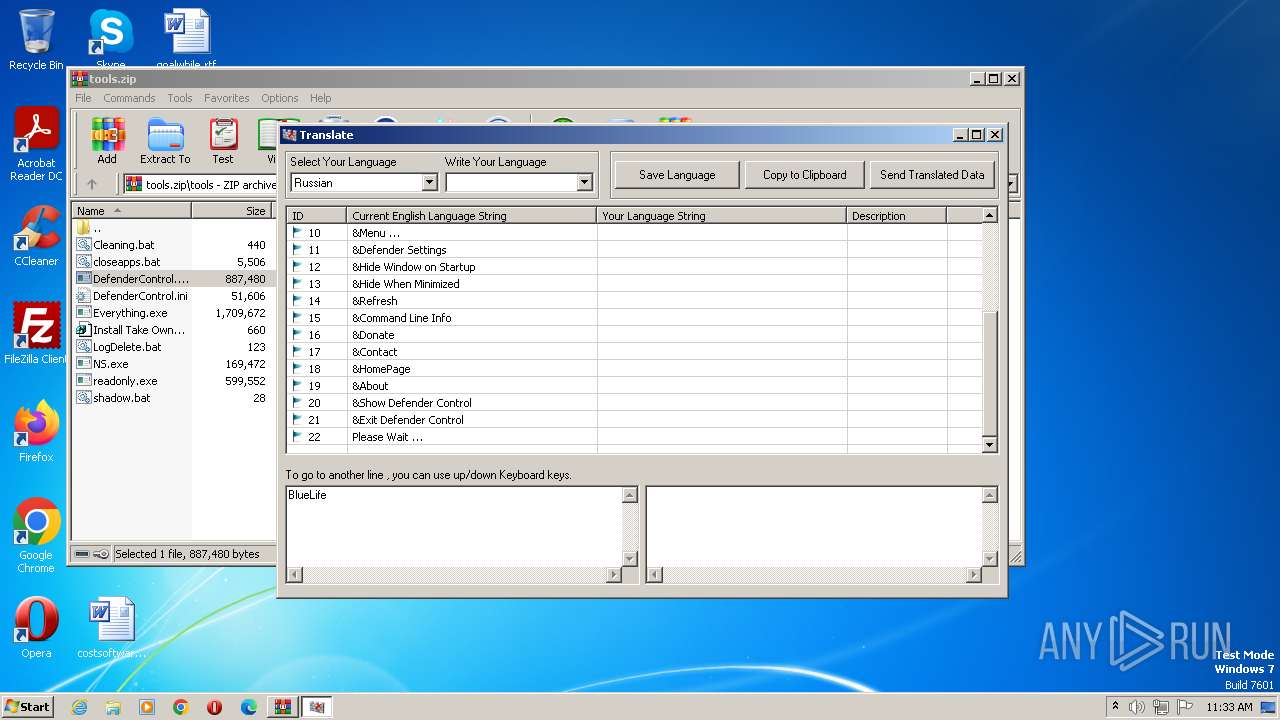Screen dimensions: 1280x720
Task: Click the Extract To icon in WinRAR
Action: pyautogui.click(x=165, y=141)
